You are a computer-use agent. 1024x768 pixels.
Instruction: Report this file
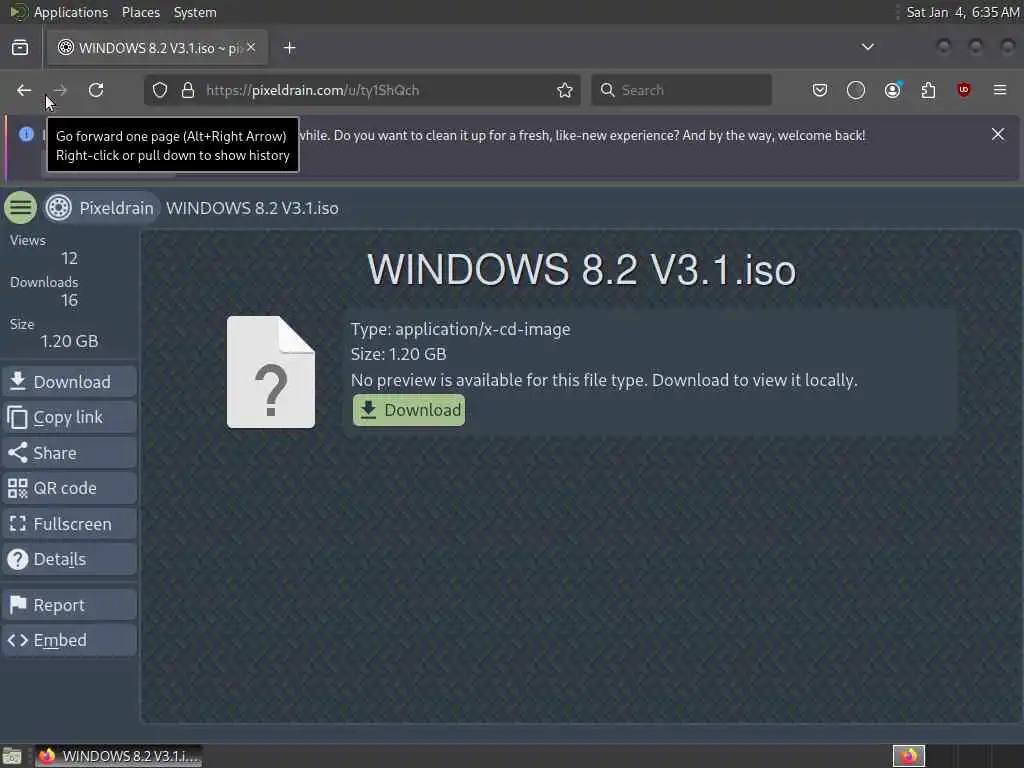69,605
